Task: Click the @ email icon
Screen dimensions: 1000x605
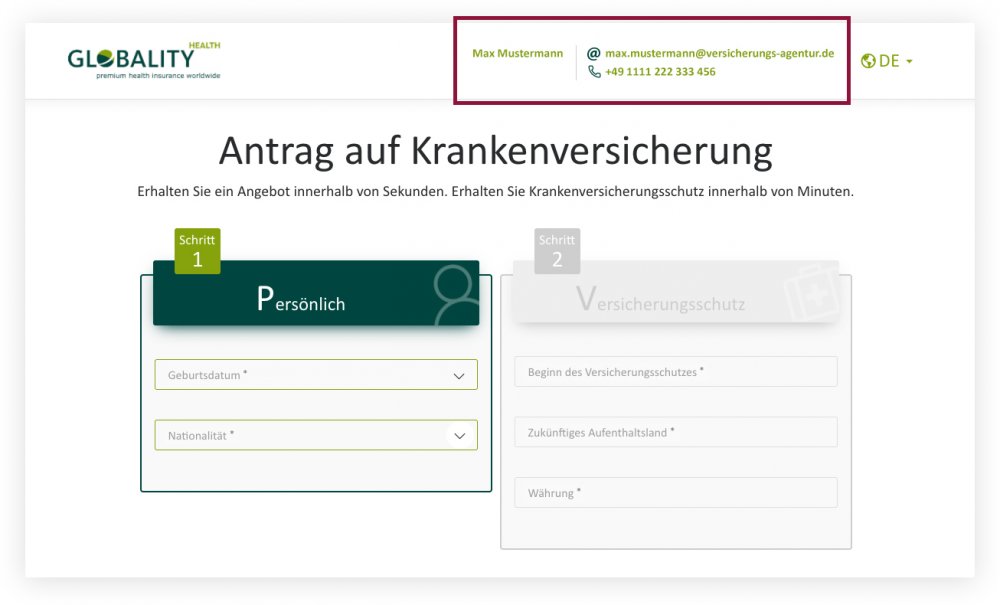Action: coord(594,53)
